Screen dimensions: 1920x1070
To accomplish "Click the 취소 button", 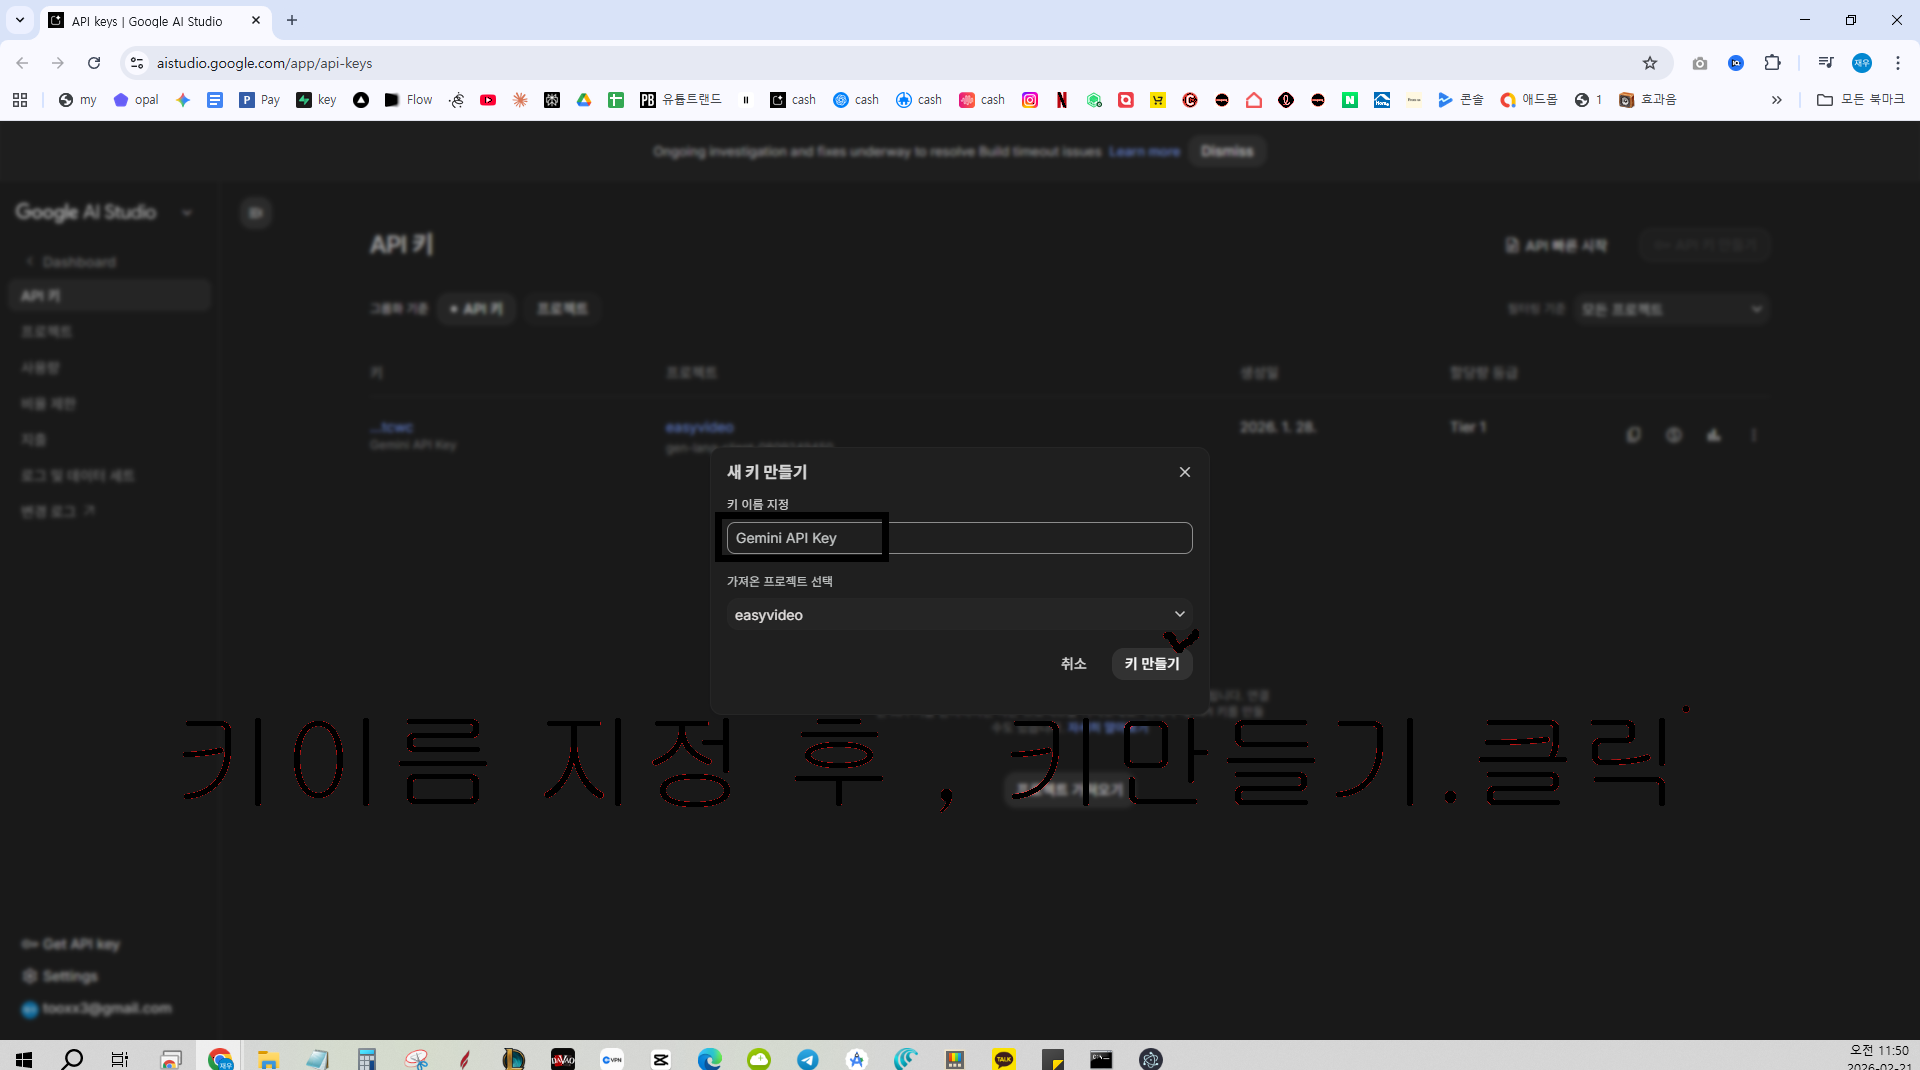I will pyautogui.click(x=1073, y=663).
